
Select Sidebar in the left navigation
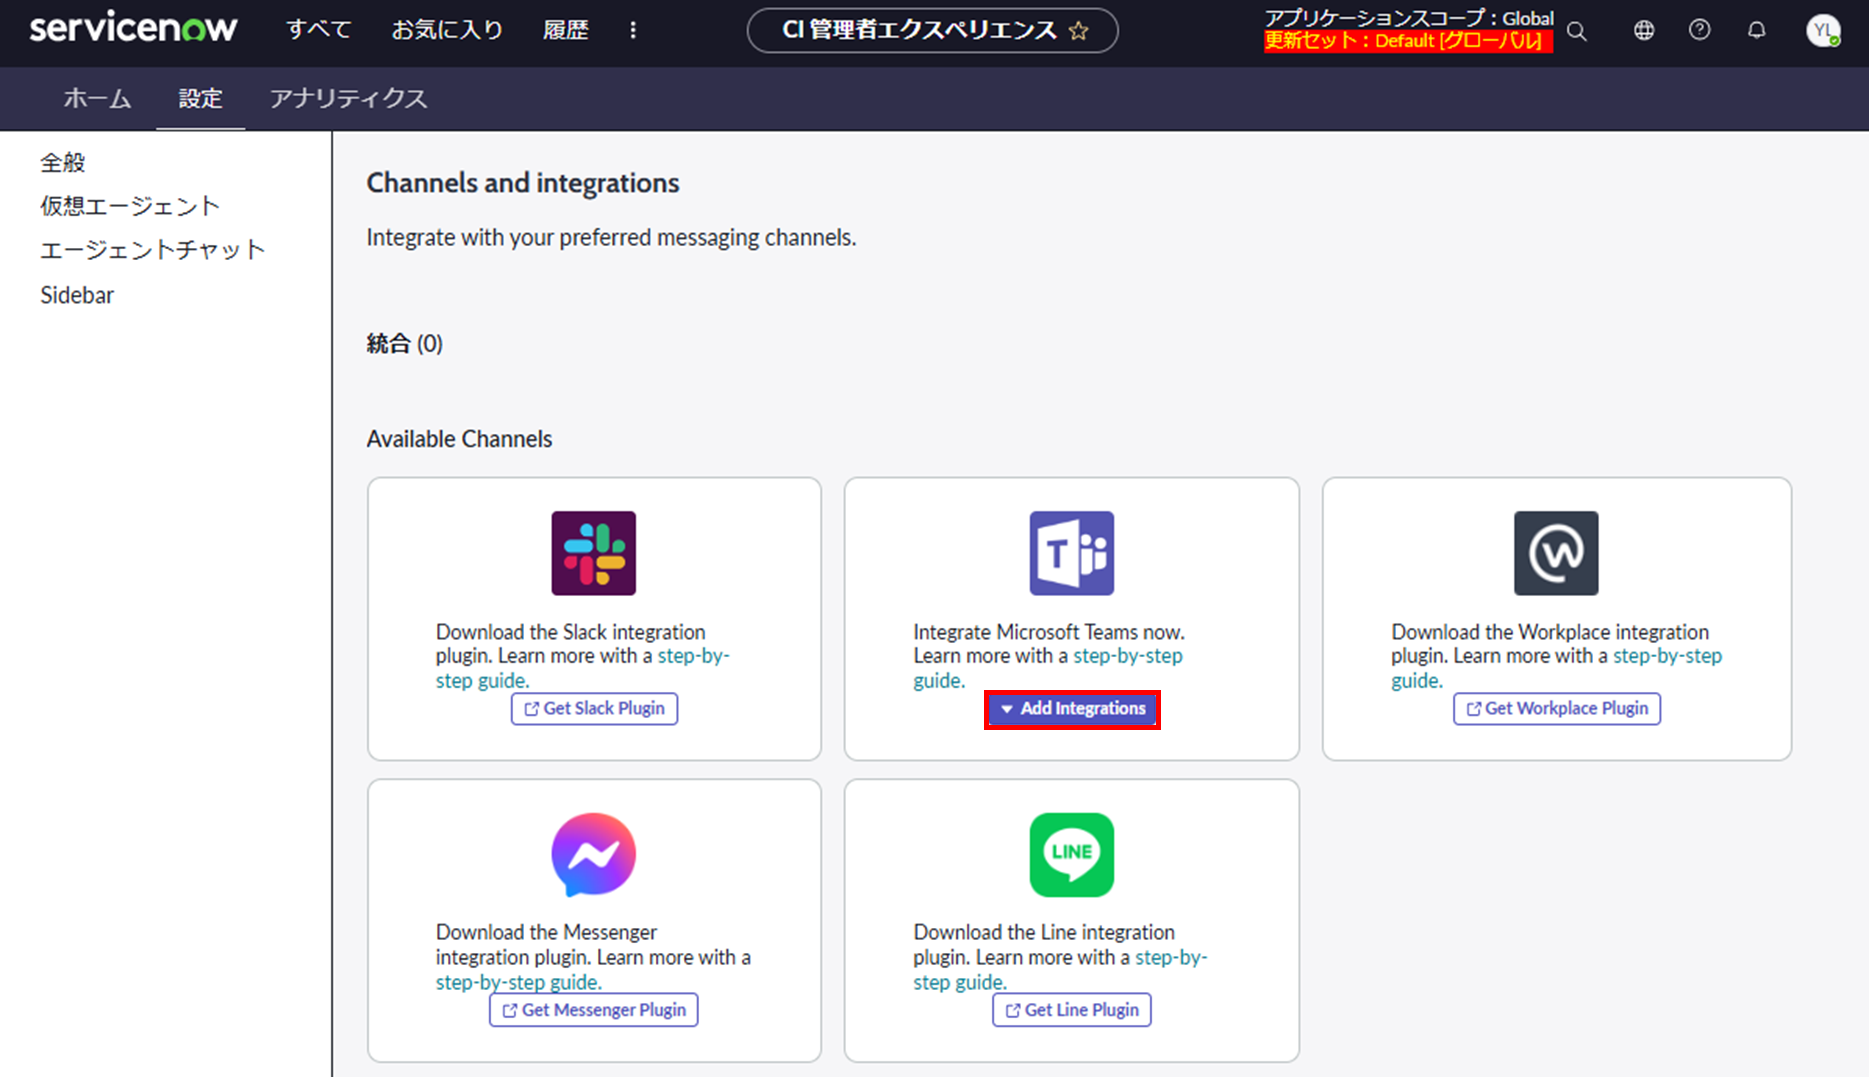[x=77, y=295]
